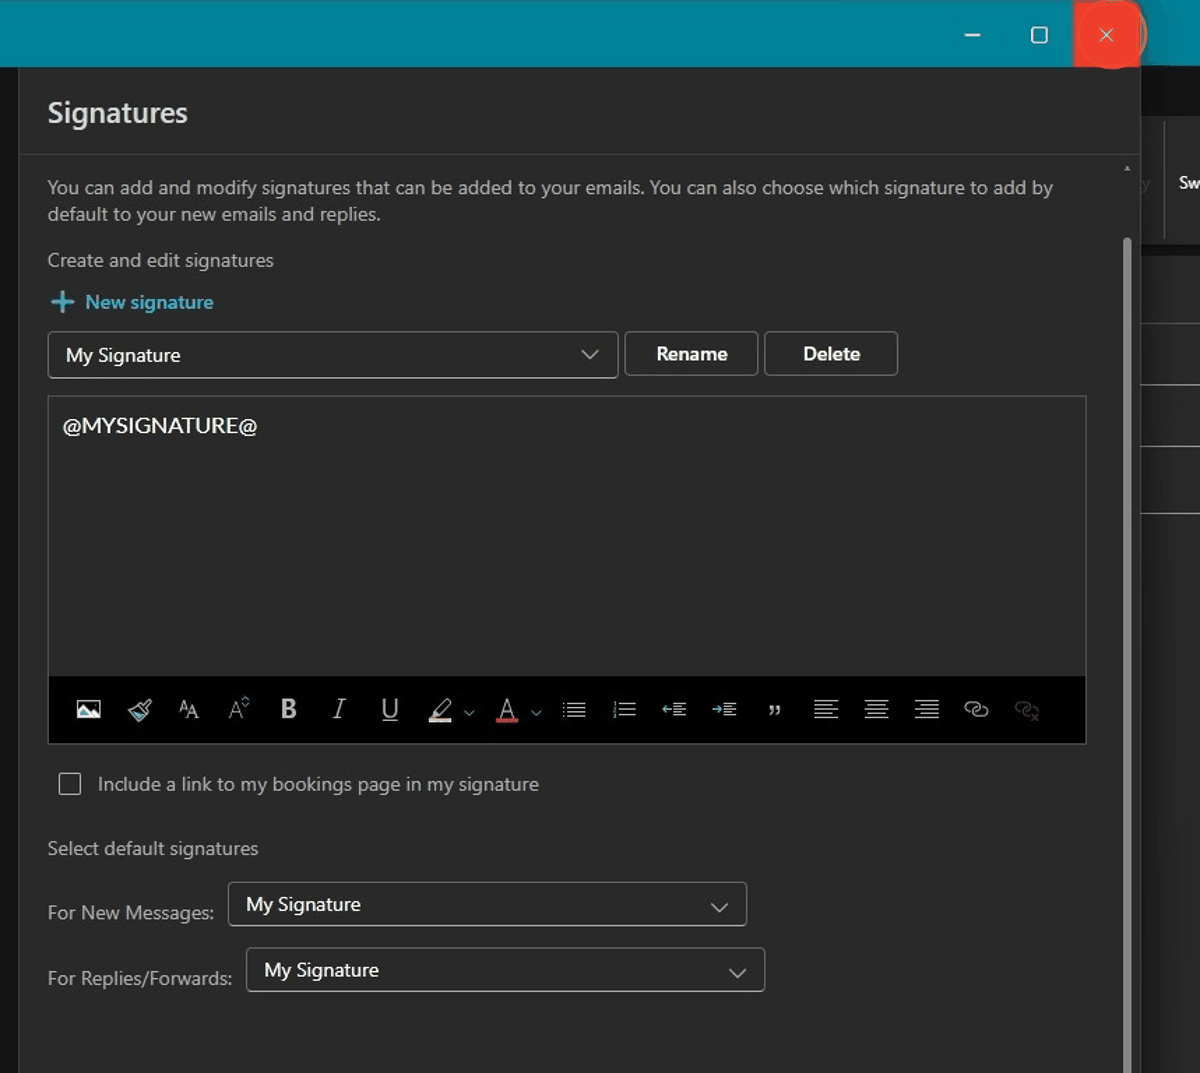1200x1073 pixels.
Task: Click the plus icon for new signature
Action: pos(62,302)
